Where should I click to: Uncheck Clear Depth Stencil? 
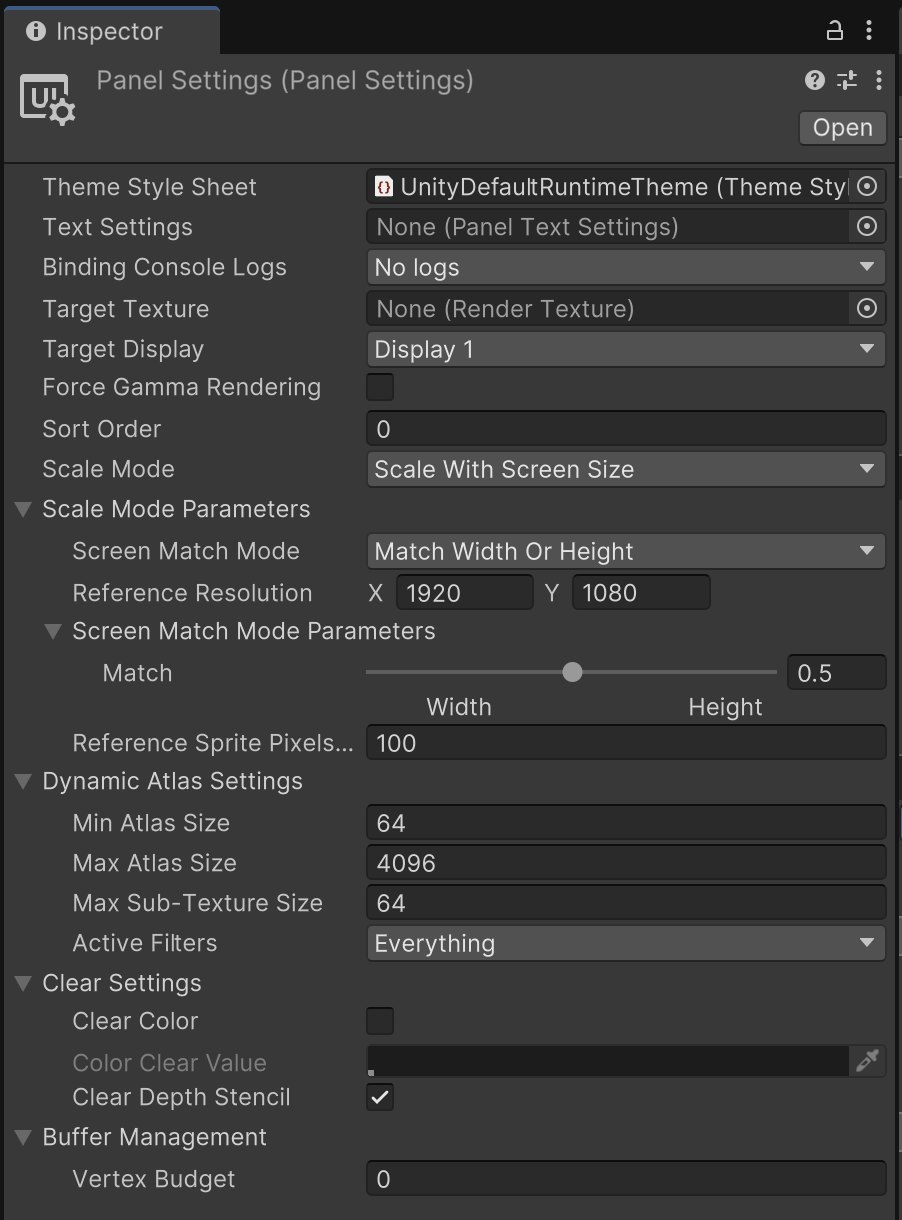click(x=380, y=1097)
